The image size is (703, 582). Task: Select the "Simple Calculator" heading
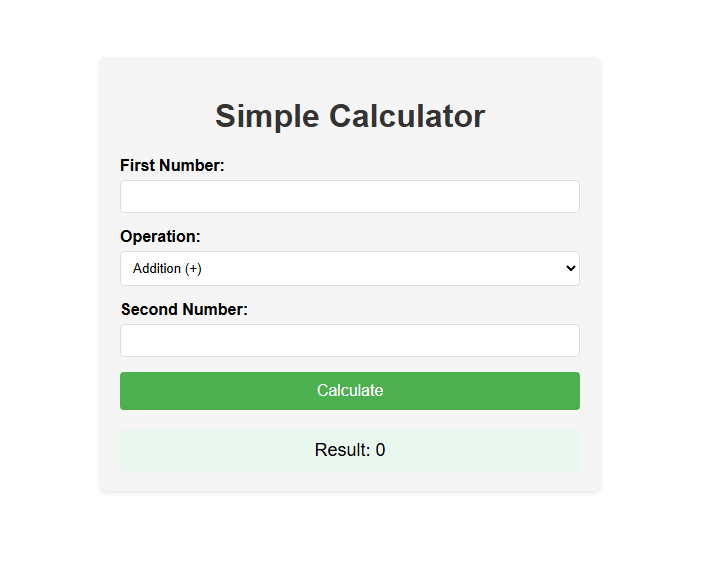coord(349,116)
